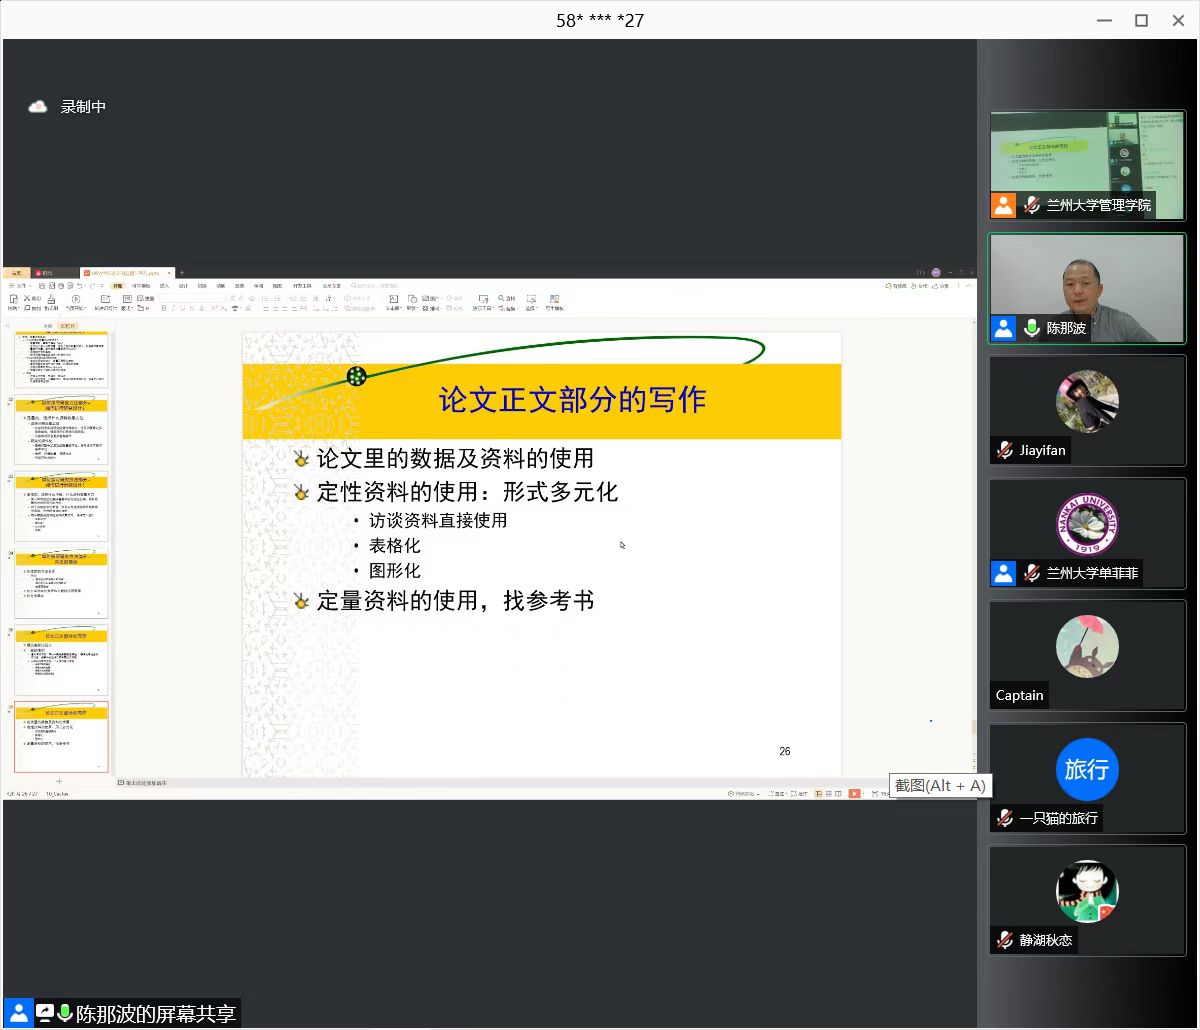
Task: Click the slide title 论文正文部分的写作
Action: pos(572,400)
